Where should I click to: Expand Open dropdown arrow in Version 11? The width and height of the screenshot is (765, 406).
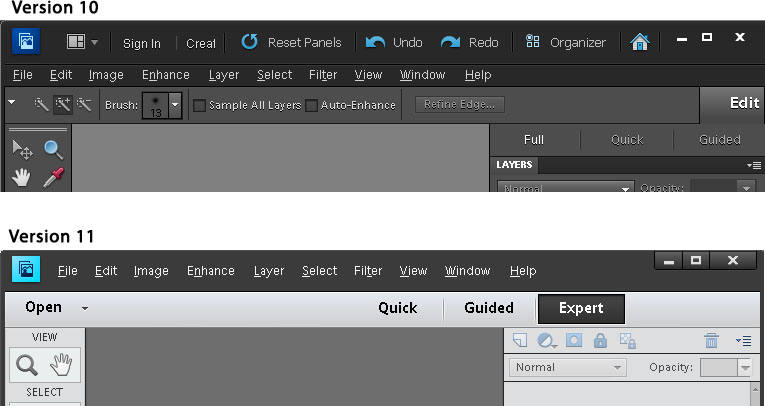pyautogui.click(x=85, y=308)
